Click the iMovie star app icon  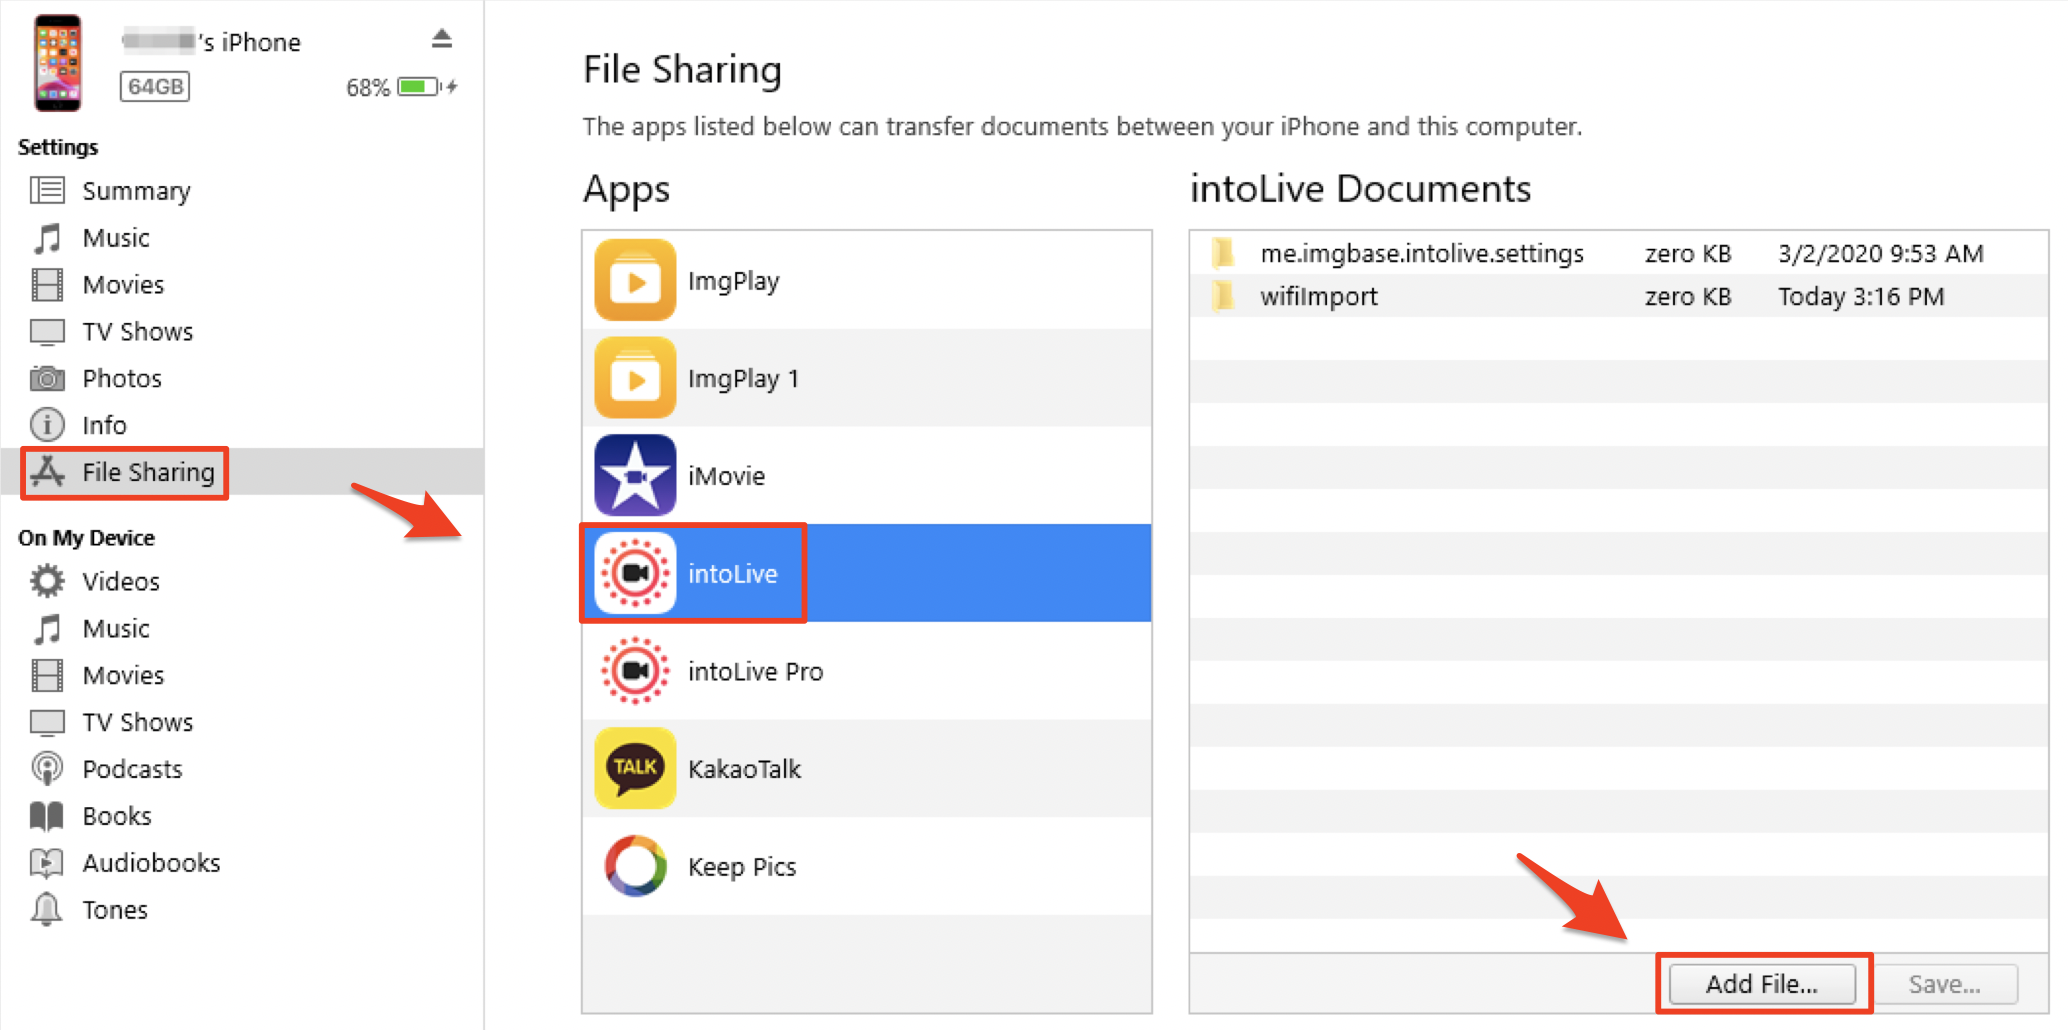635,475
